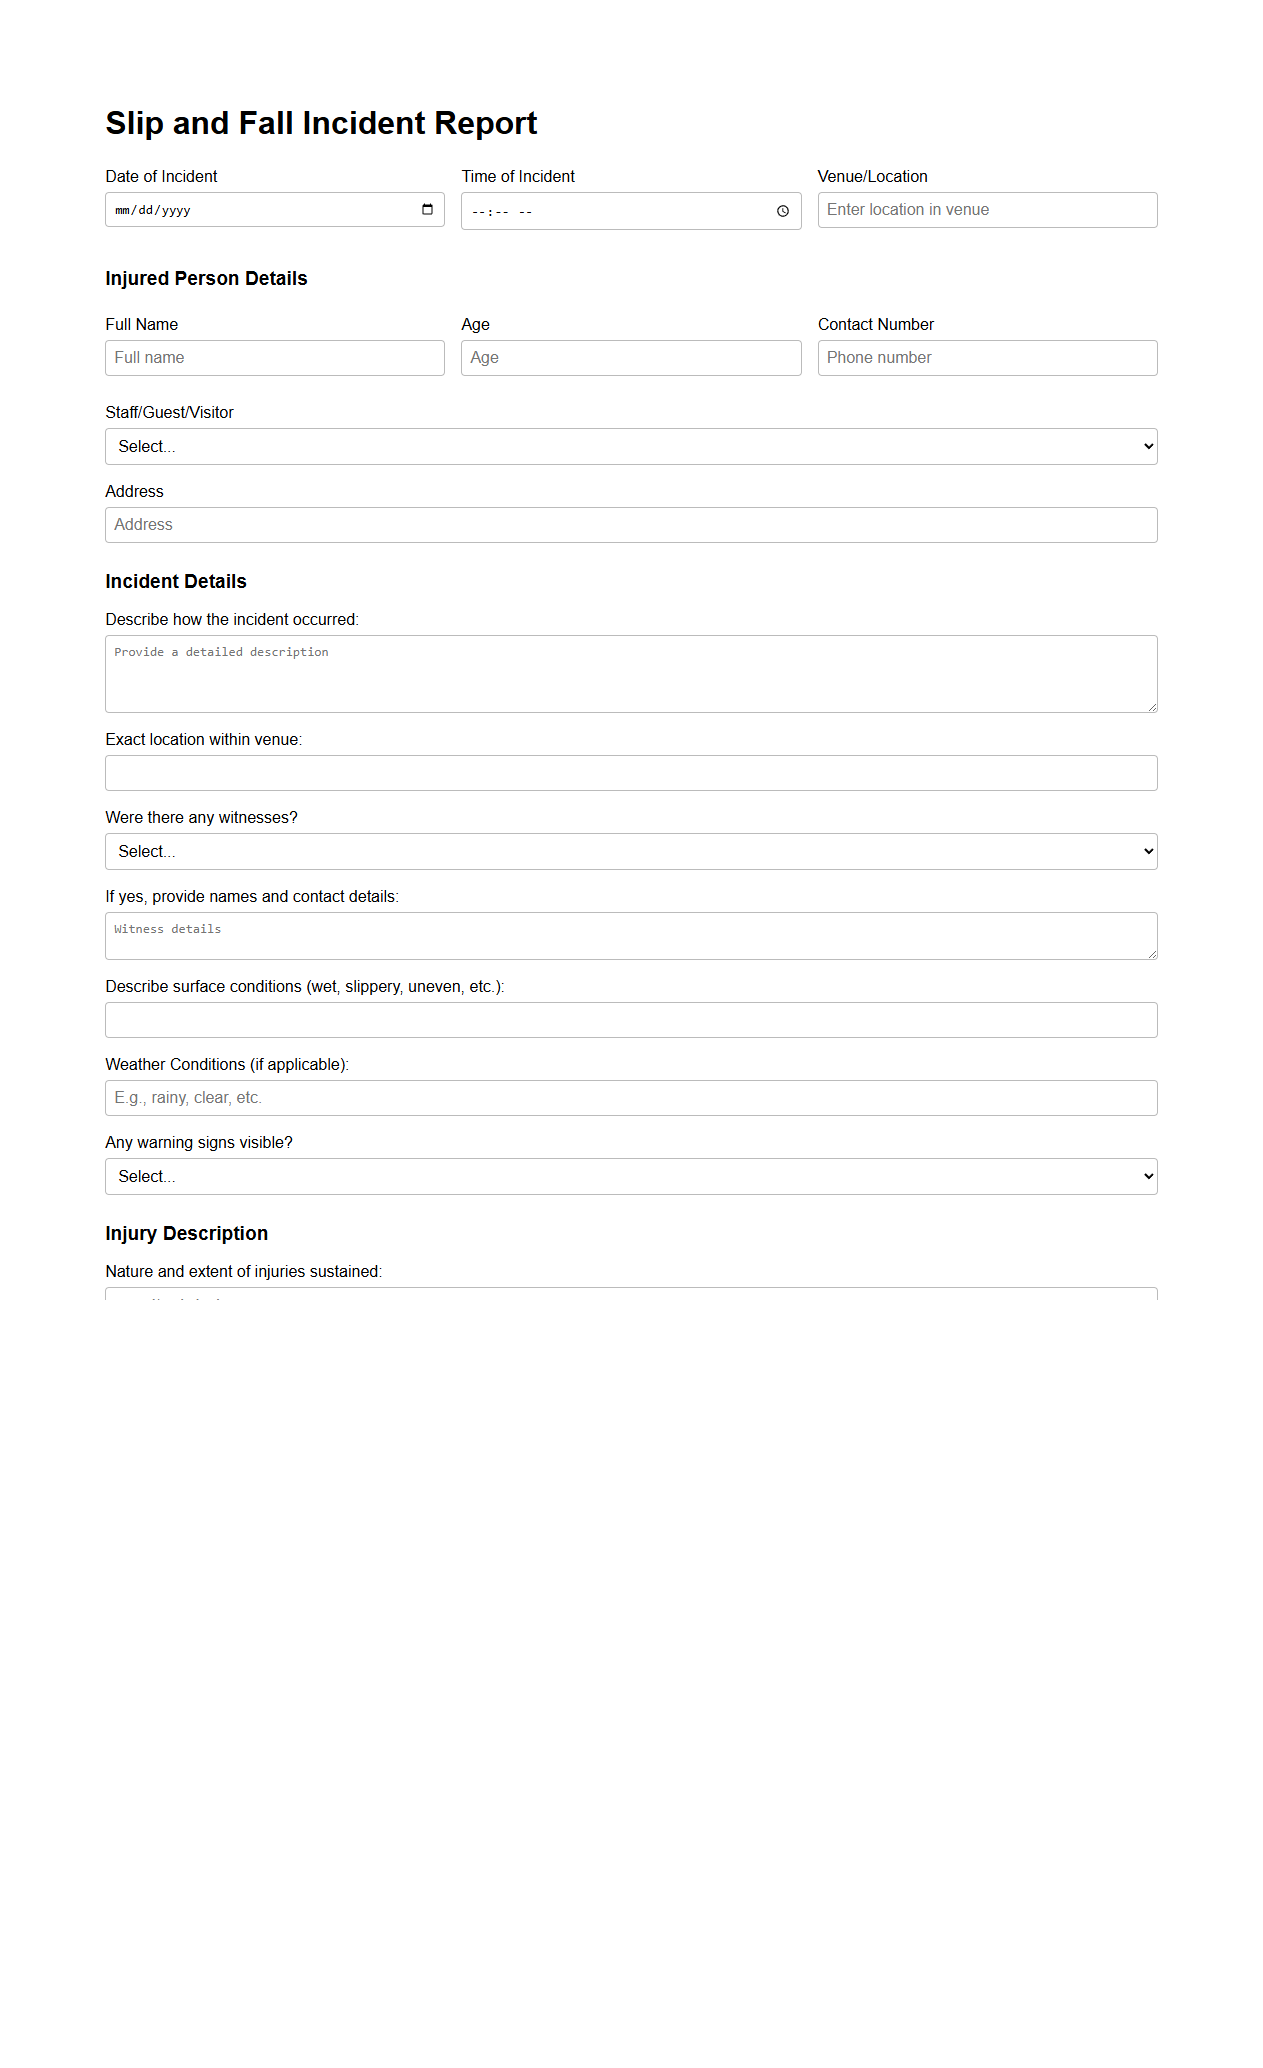The height and width of the screenshot is (2068, 1263).
Task: Click the Date of Incident field
Action: click(250, 209)
